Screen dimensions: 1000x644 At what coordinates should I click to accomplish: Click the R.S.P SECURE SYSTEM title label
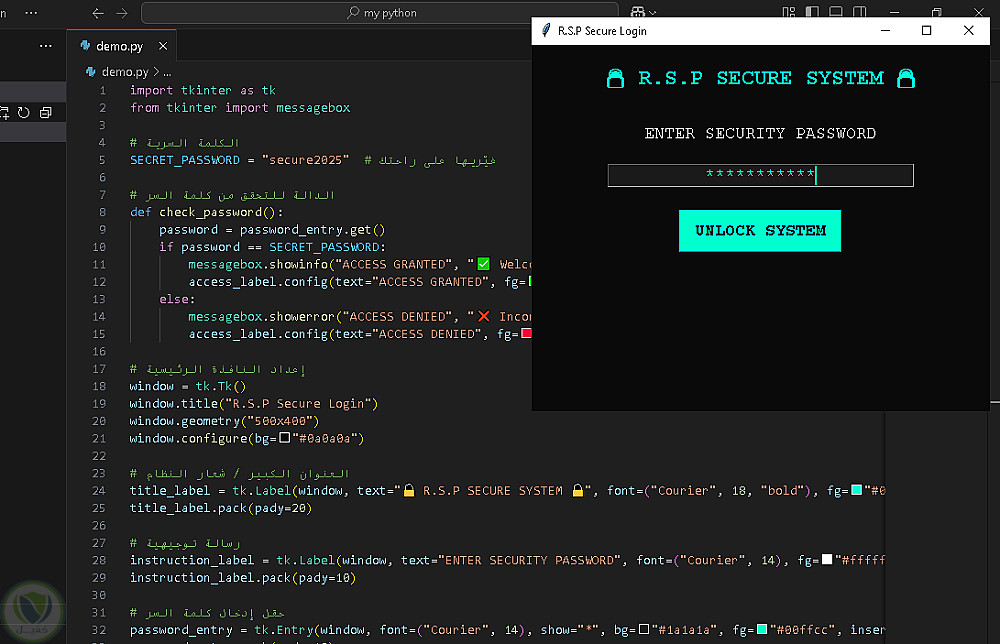[x=760, y=78]
